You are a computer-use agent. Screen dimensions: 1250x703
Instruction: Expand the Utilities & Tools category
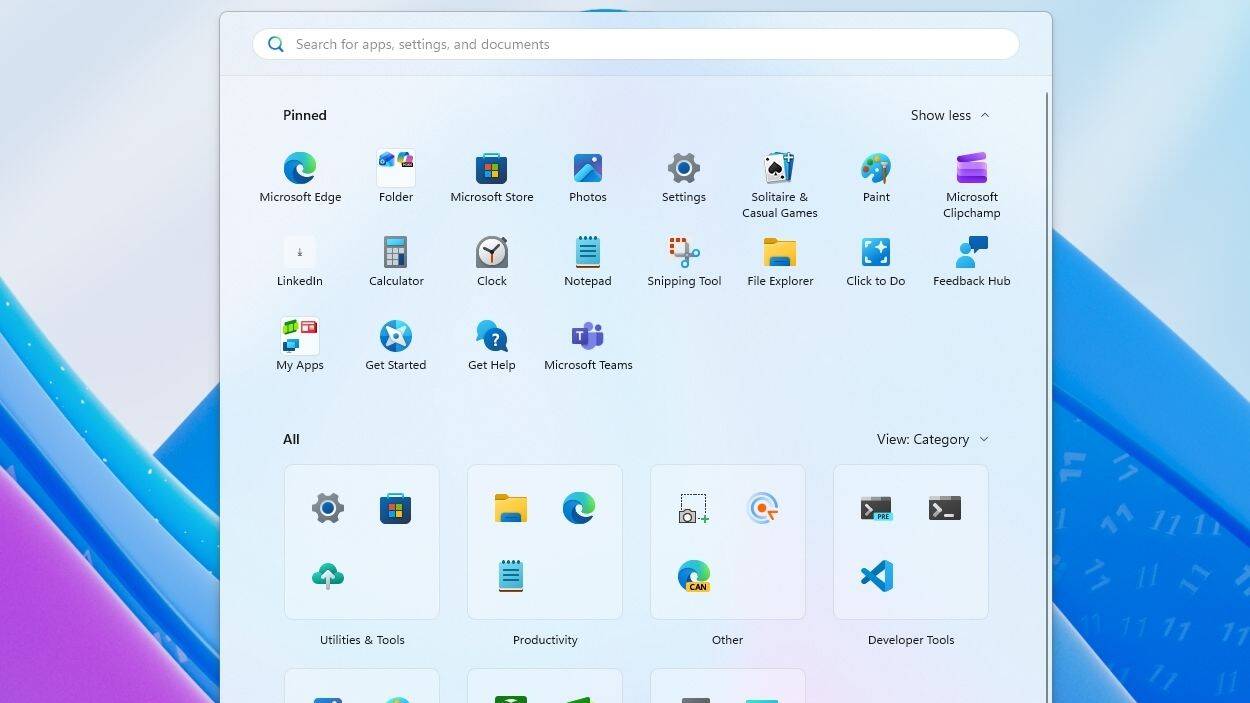pos(362,640)
